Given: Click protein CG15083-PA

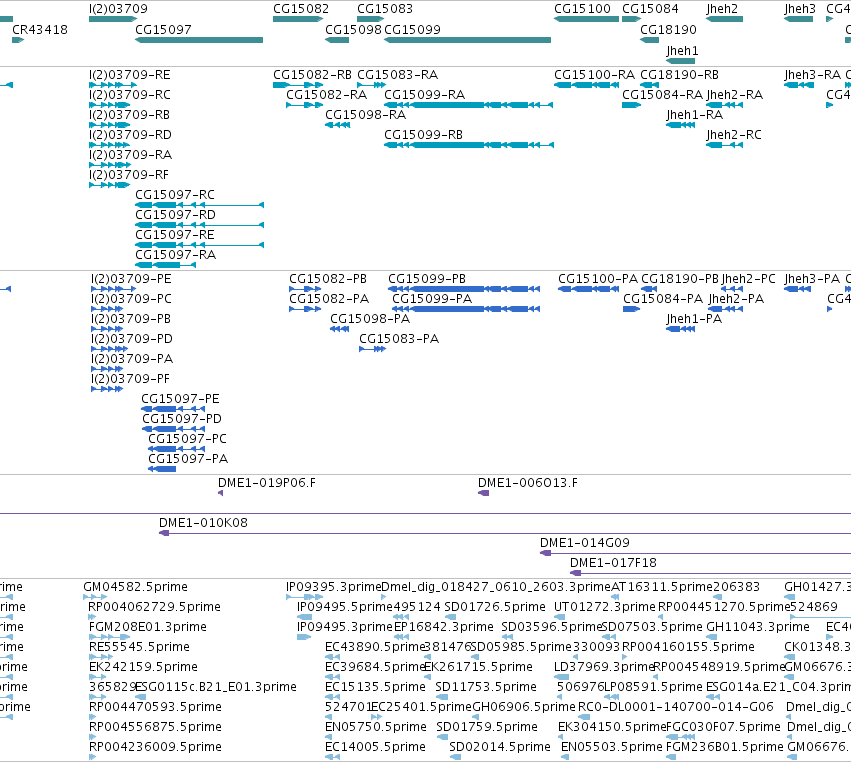Looking at the screenshot, I should click(372, 349).
